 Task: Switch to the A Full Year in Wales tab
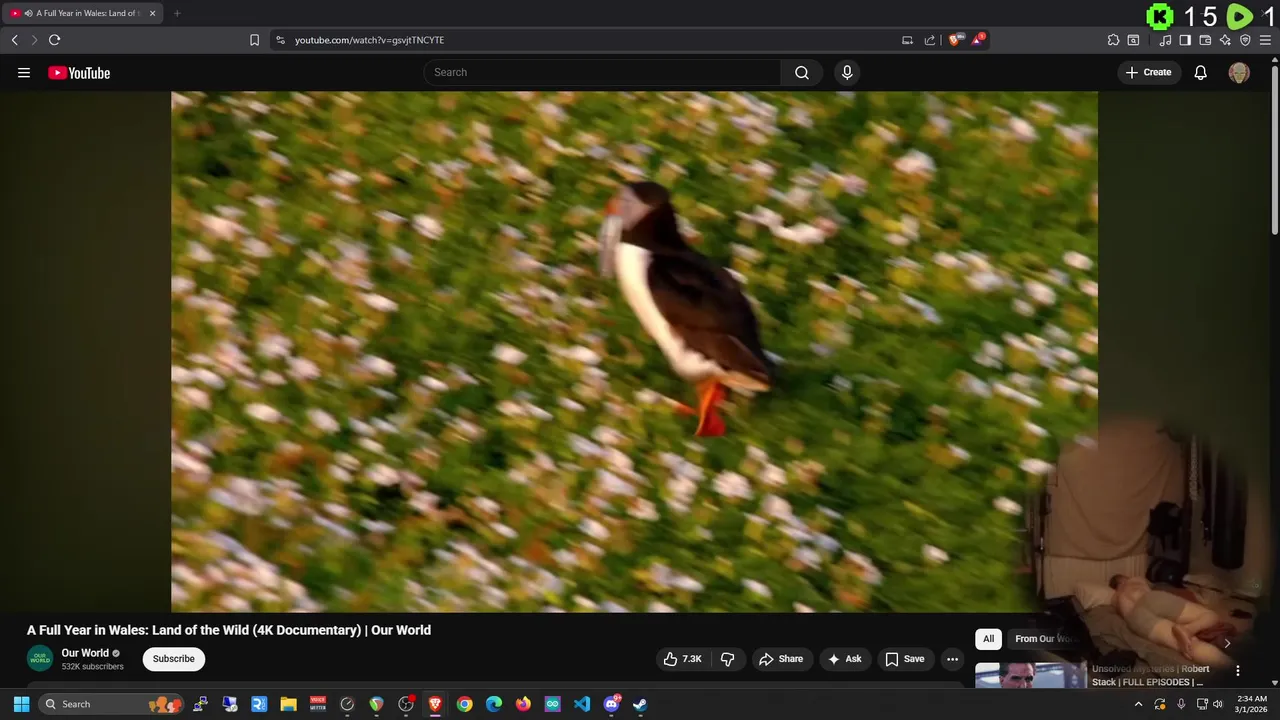coord(82,13)
